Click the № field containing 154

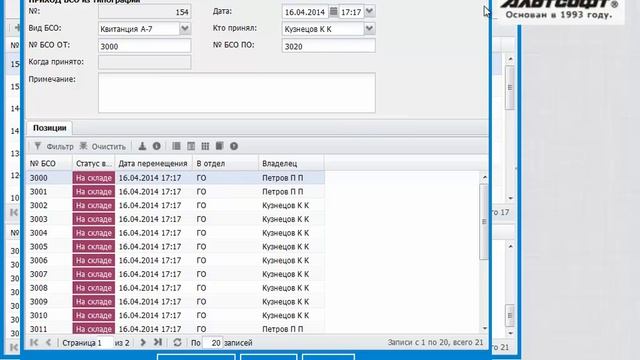[144, 12]
